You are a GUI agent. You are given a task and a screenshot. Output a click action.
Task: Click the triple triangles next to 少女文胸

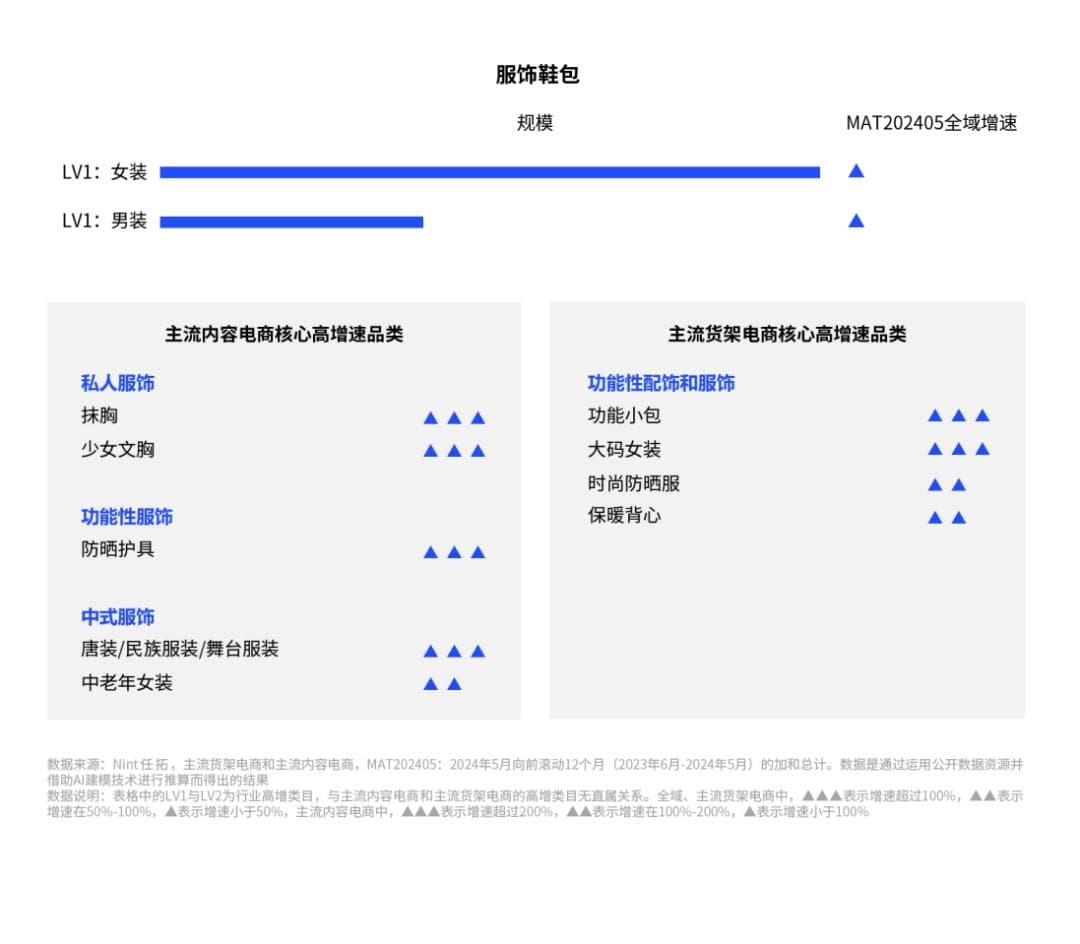pyautogui.click(x=454, y=451)
